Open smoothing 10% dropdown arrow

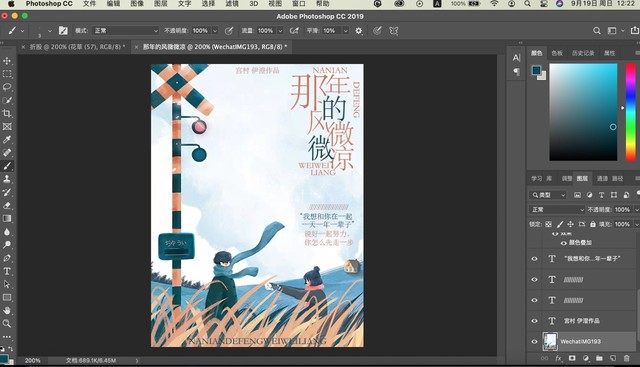coord(345,31)
